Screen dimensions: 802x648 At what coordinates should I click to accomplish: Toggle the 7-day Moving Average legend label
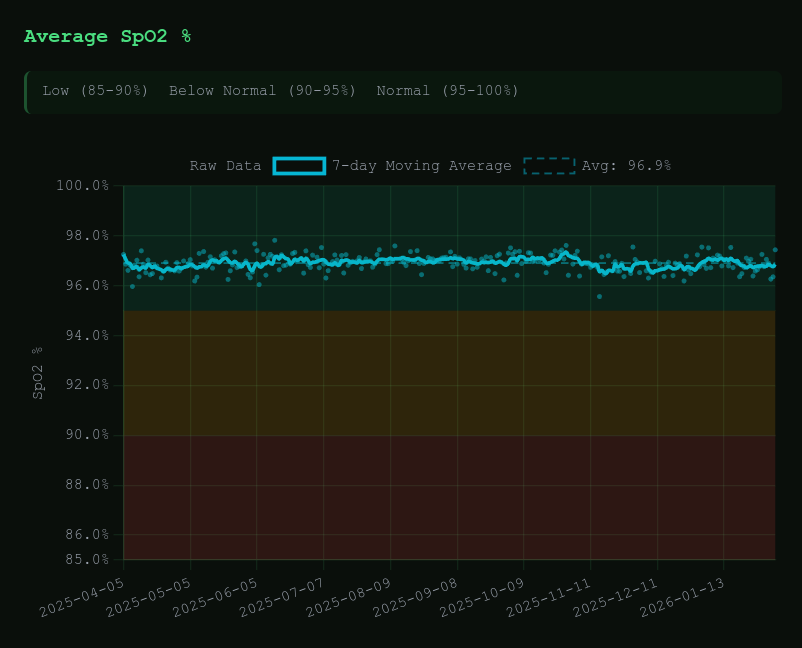point(421,166)
